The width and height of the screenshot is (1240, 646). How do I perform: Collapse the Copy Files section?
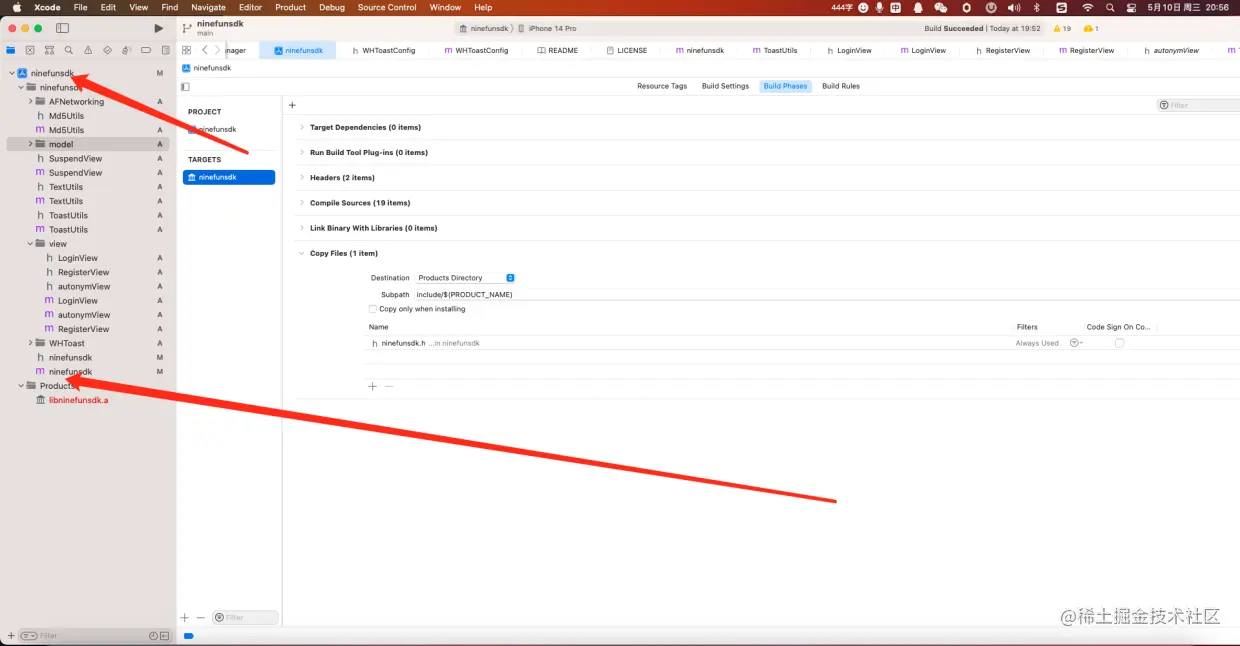point(302,253)
